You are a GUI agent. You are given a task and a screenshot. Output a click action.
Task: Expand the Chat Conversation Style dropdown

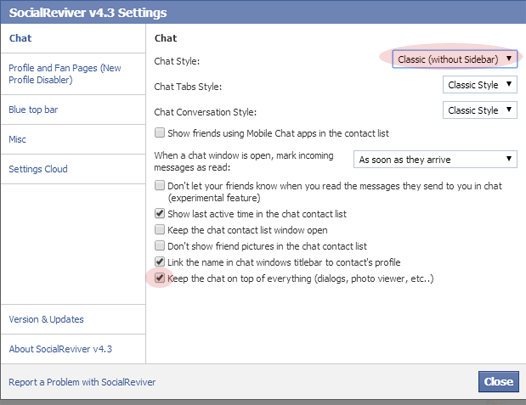click(x=480, y=110)
